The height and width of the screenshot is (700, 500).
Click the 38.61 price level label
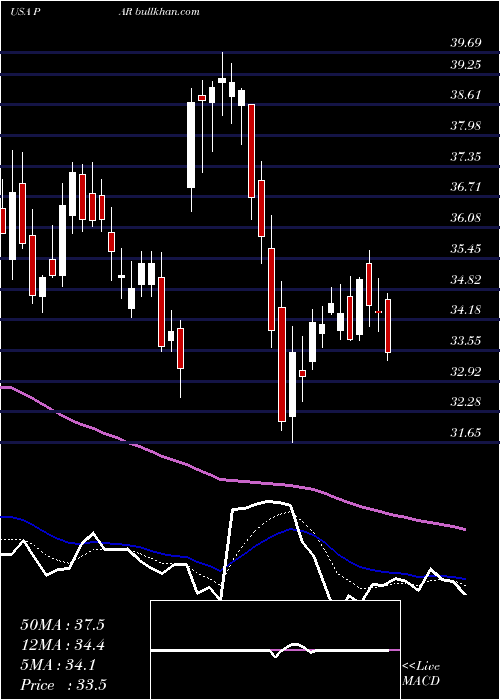click(466, 95)
